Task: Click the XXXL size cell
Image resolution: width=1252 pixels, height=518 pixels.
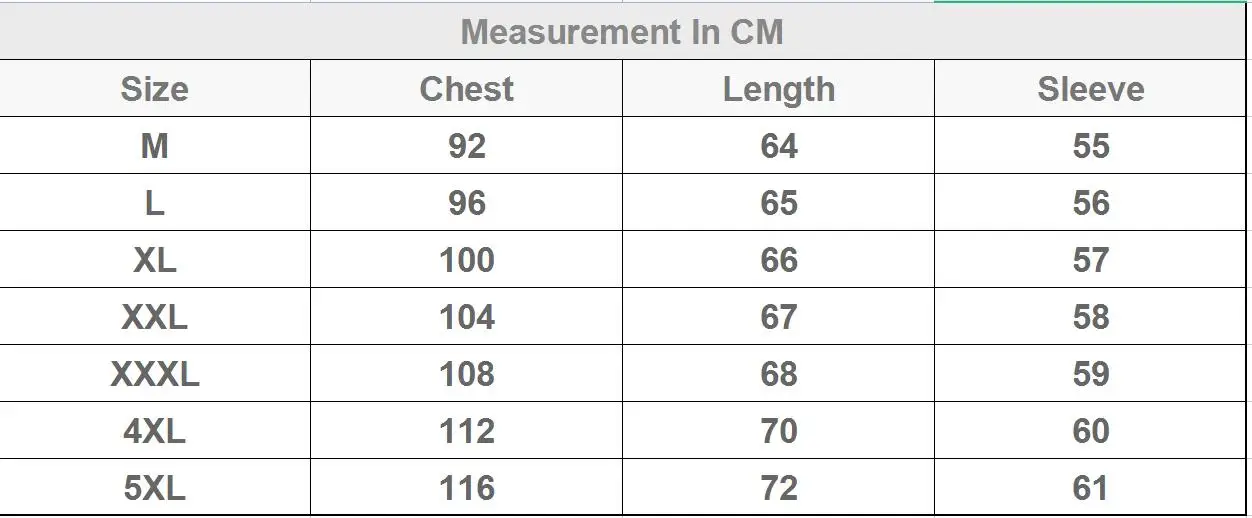Action: [x=155, y=374]
